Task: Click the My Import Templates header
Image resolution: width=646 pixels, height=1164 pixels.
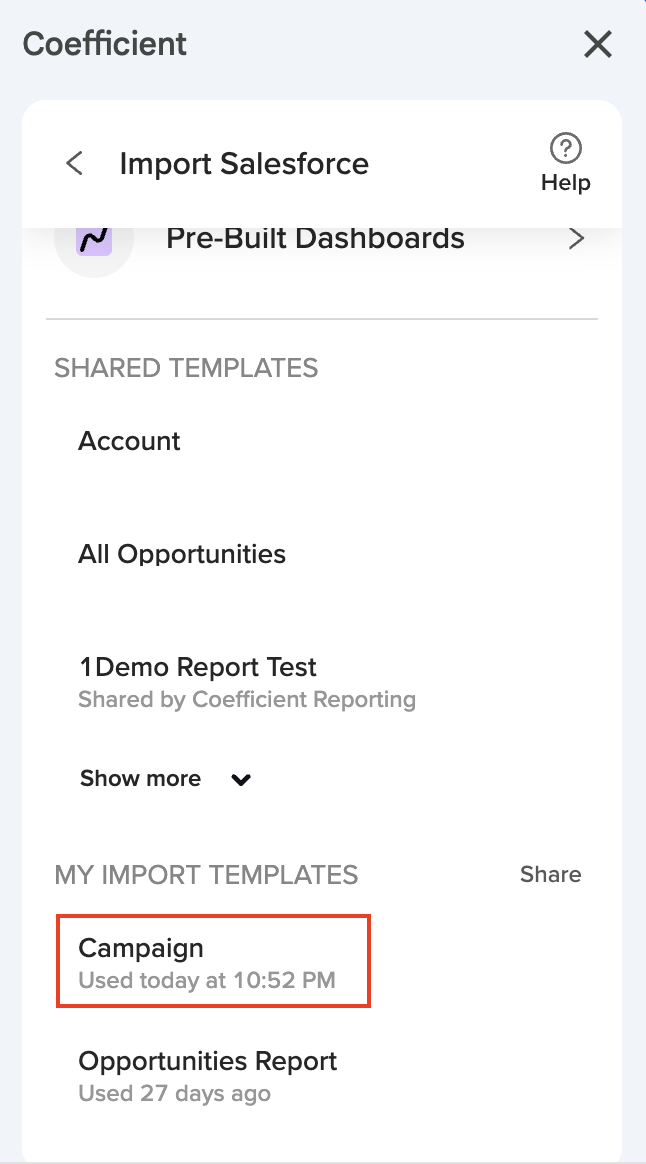Action: tap(206, 875)
